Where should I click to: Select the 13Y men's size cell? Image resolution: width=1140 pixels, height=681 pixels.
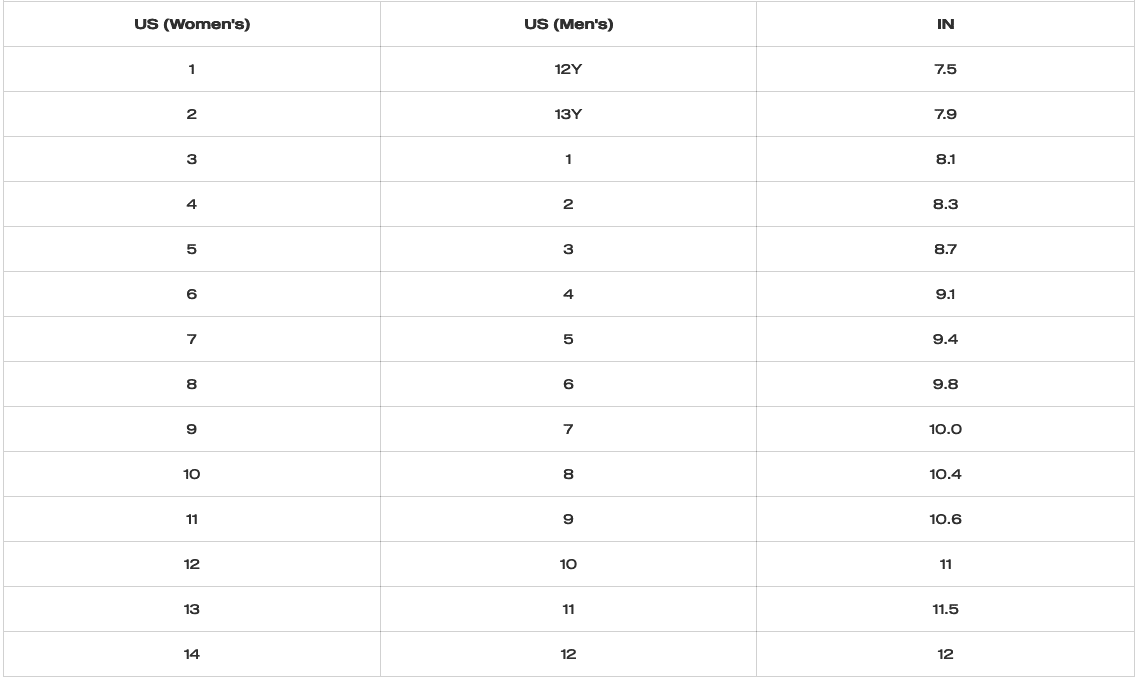pos(568,114)
